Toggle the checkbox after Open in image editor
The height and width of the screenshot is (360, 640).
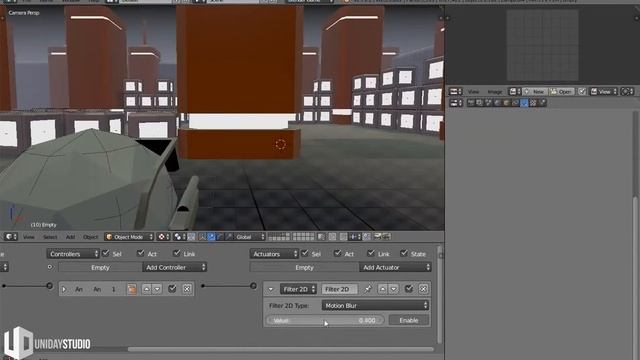click(x=582, y=92)
